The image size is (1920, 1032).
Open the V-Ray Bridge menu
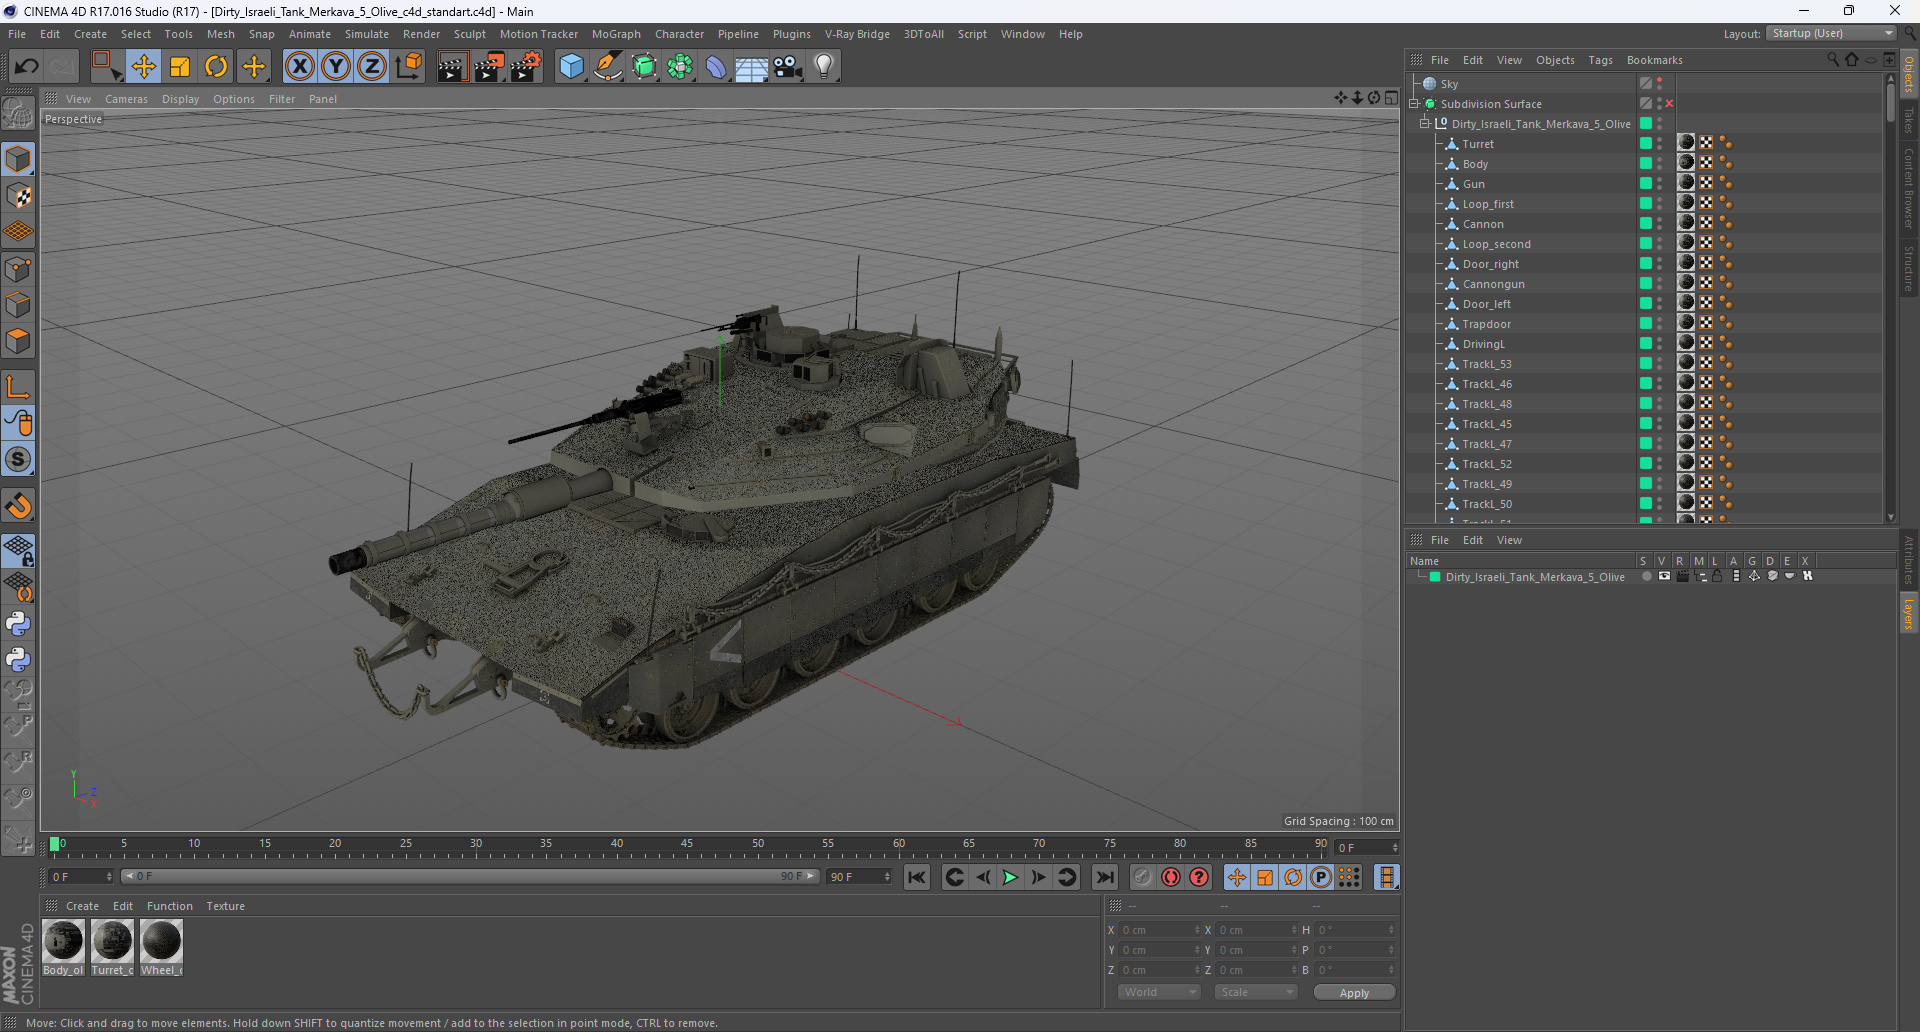click(857, 34)
